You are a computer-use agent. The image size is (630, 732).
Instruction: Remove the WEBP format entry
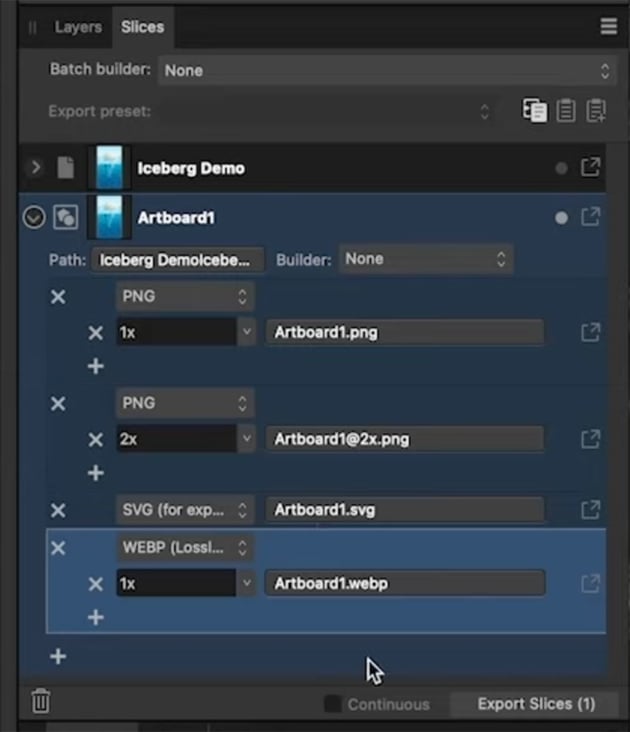tap(58, 548)
